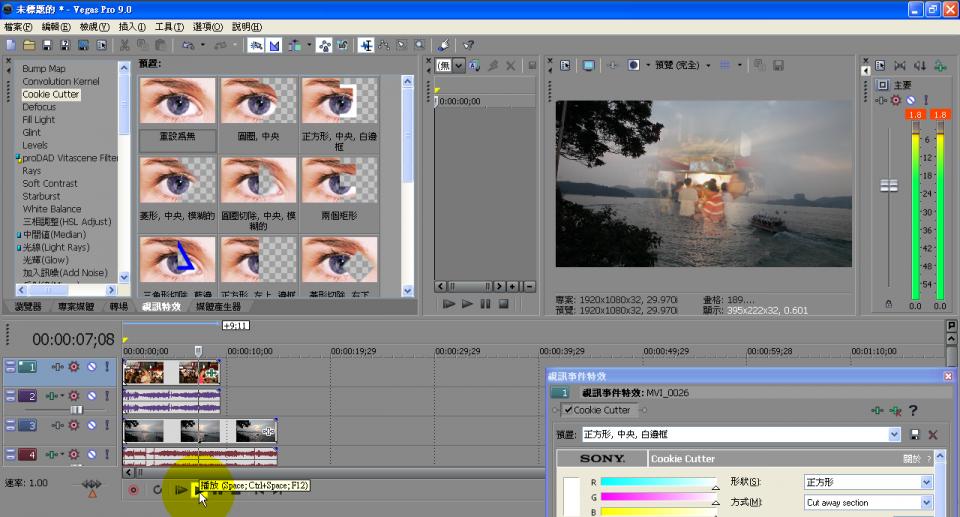The width and height of the screenshot is (960, 517).
Task: Switch to the 轉場 (Transitions) tab
Action: (118, 307)
